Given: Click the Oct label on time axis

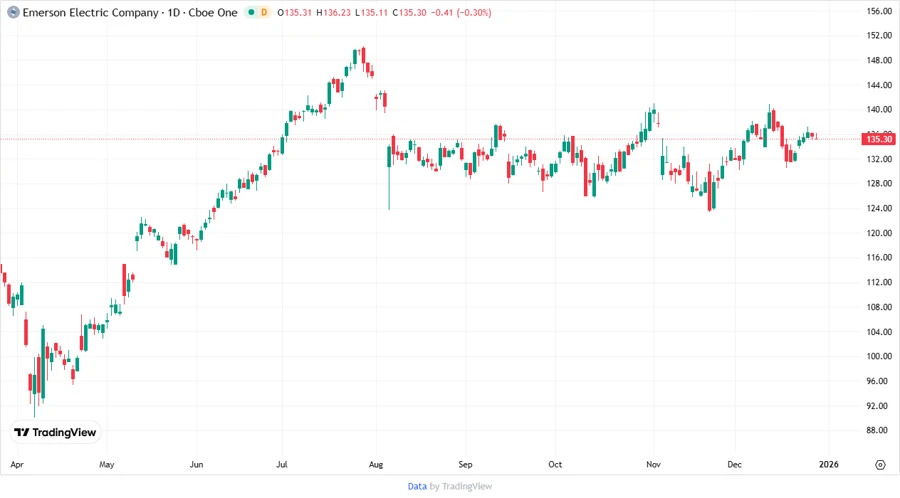Looking at the screenshot, I should pos(555,465).
